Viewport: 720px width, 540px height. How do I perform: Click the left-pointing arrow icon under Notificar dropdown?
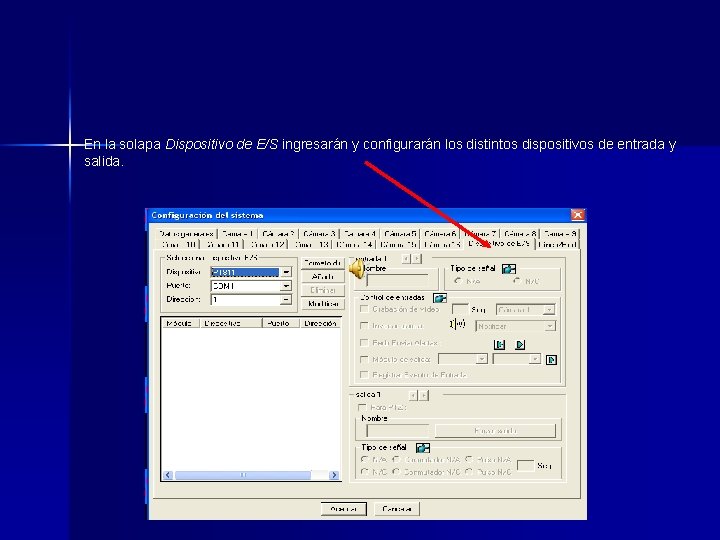point(500,344)
